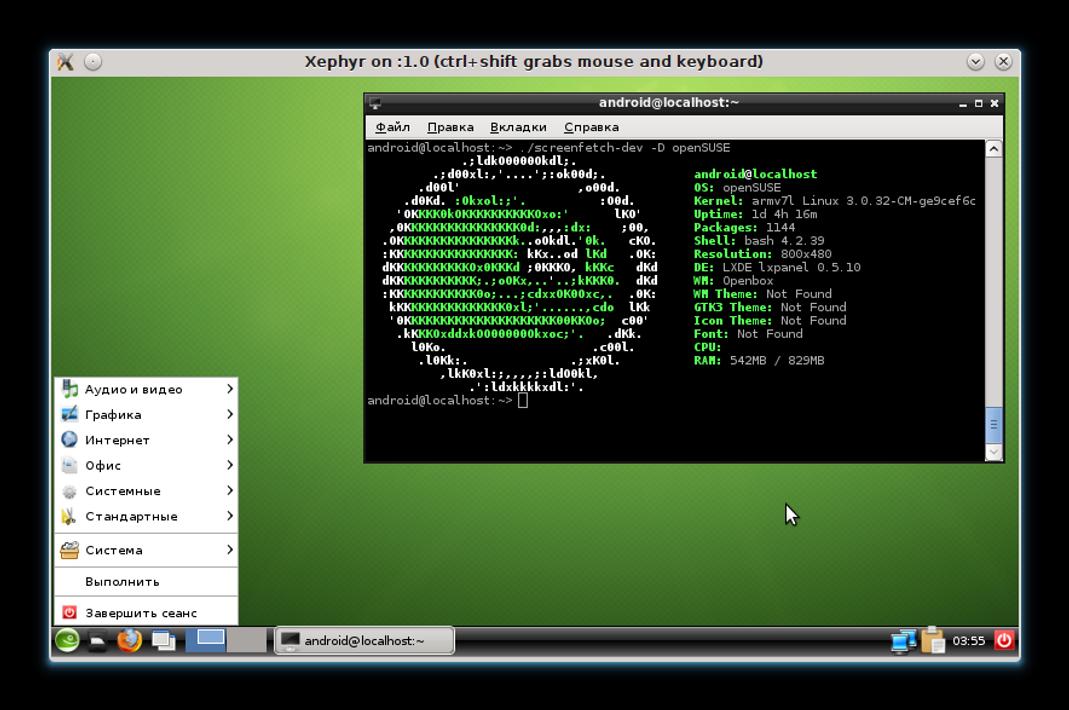Viewport: 1069px width, 710px height.
Task: Choose Завершить сеанс from the start menu
Action: point(147,613)
